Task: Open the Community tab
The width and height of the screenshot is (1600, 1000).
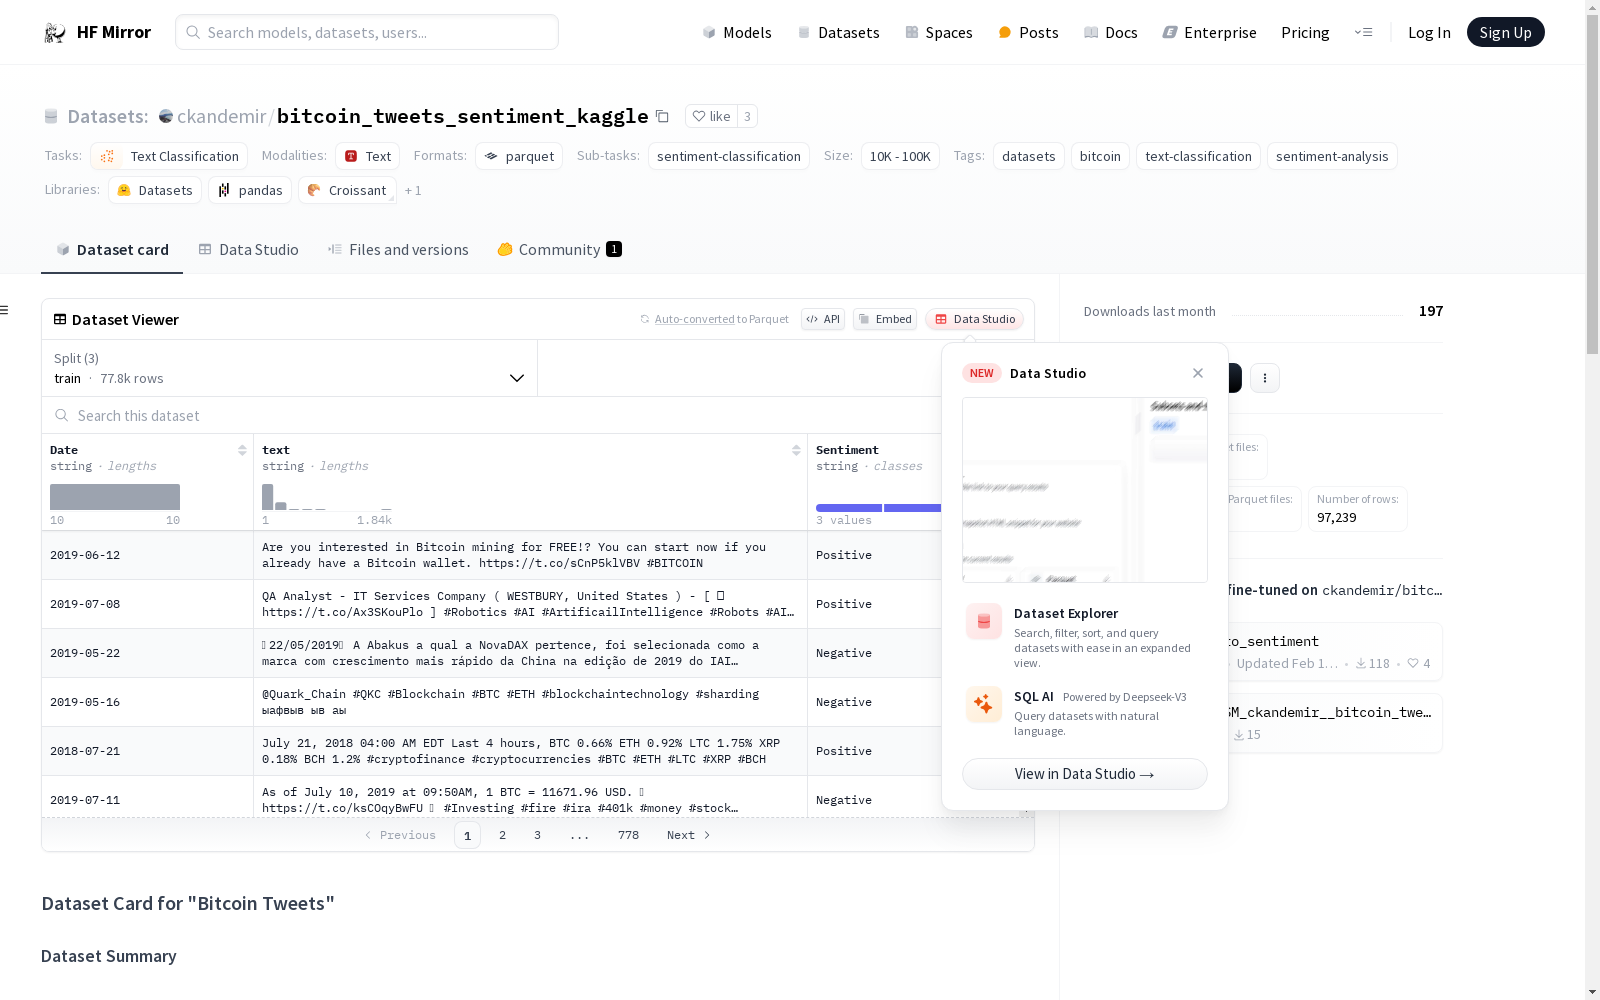Action: [559, 249]
